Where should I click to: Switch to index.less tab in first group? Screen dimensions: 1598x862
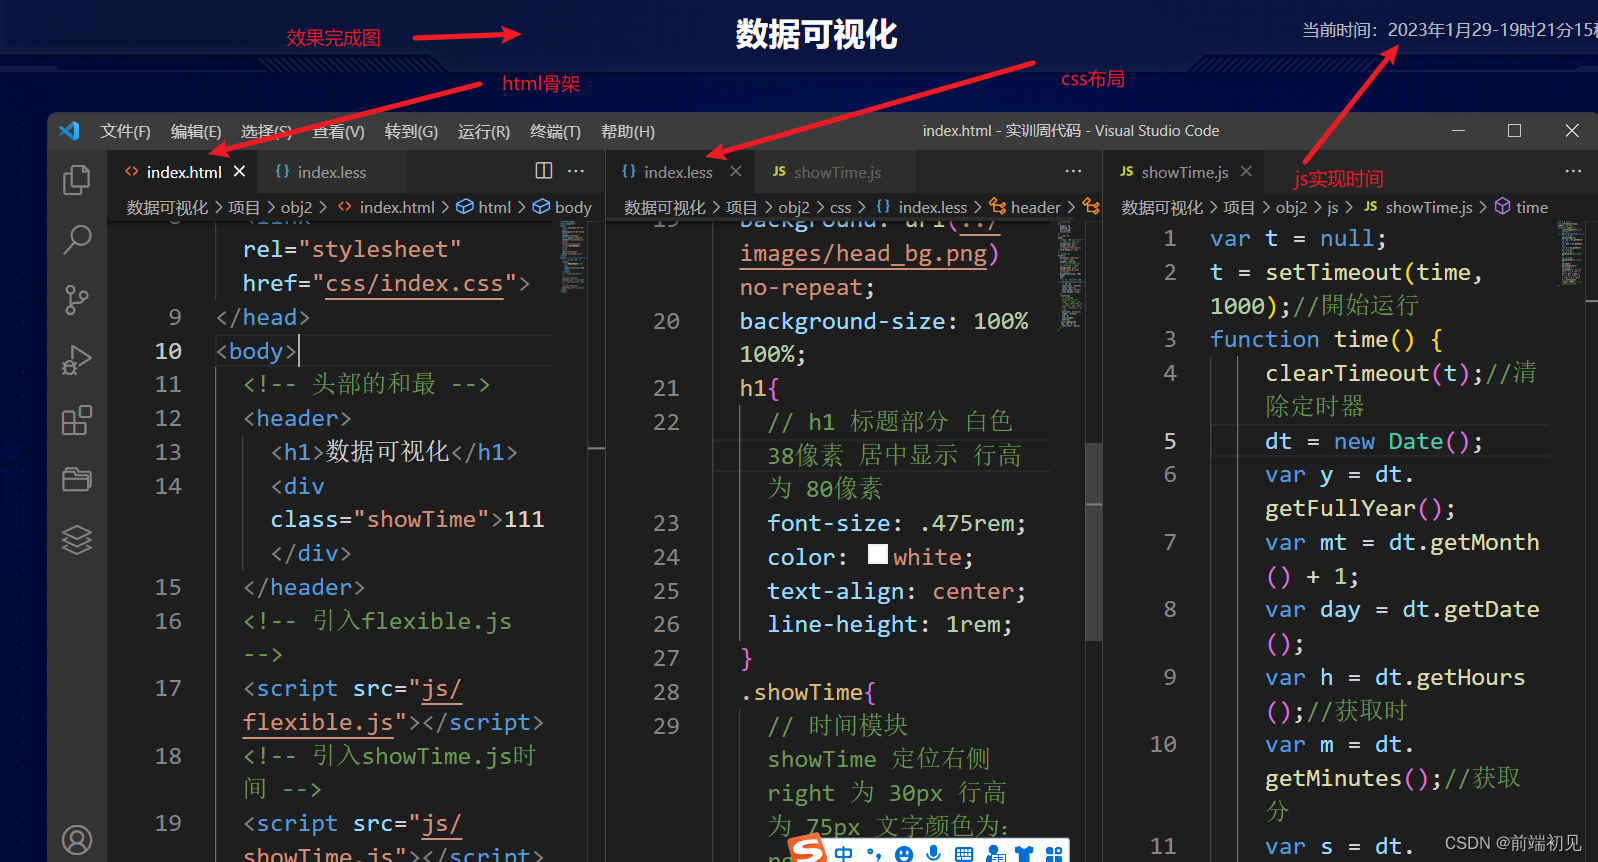331,172
